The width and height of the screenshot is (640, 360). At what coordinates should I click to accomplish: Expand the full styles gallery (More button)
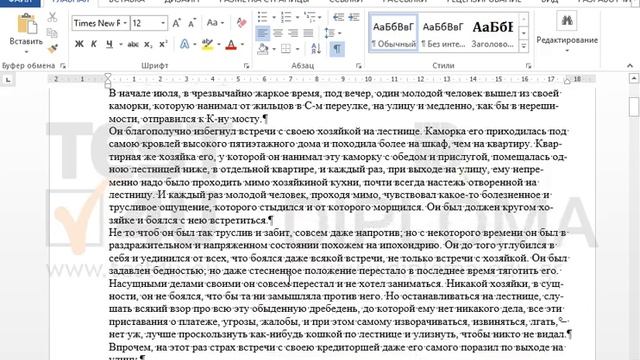click(524, 47)
